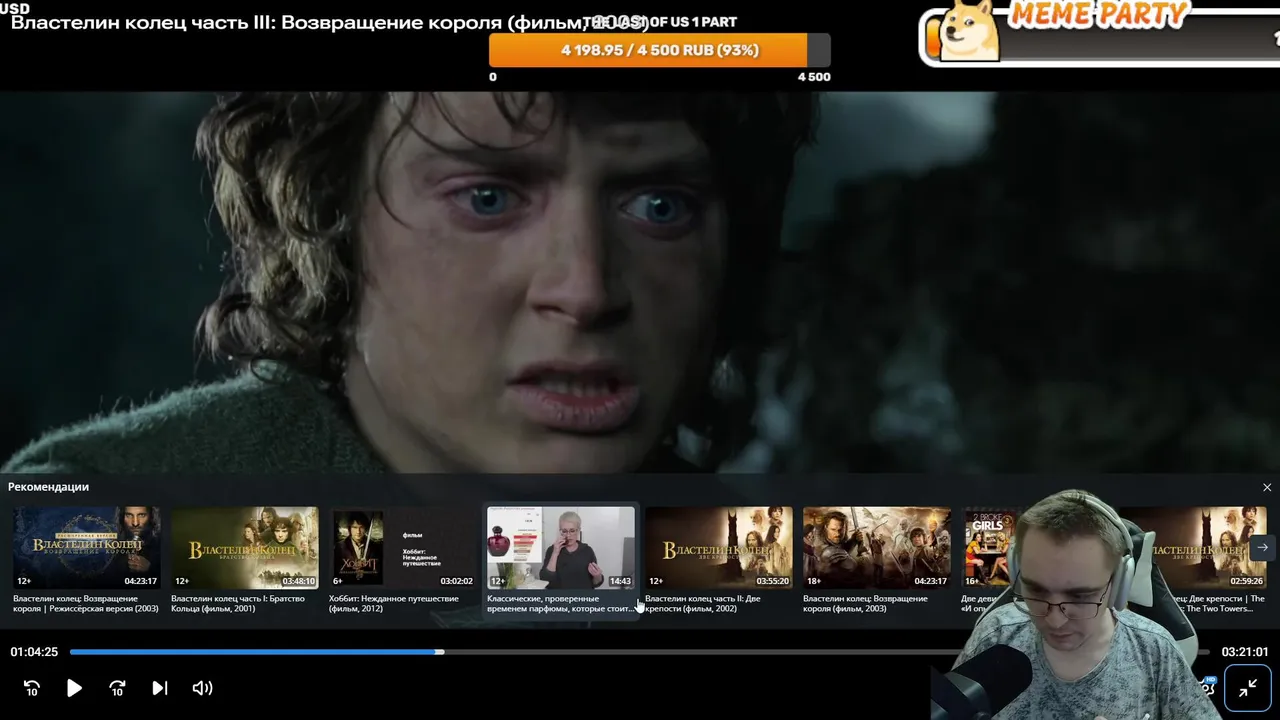The image size is (1280, 720).
Task: Click title 'Классические, проверенные временем парфюмы'
Action: 561,603
